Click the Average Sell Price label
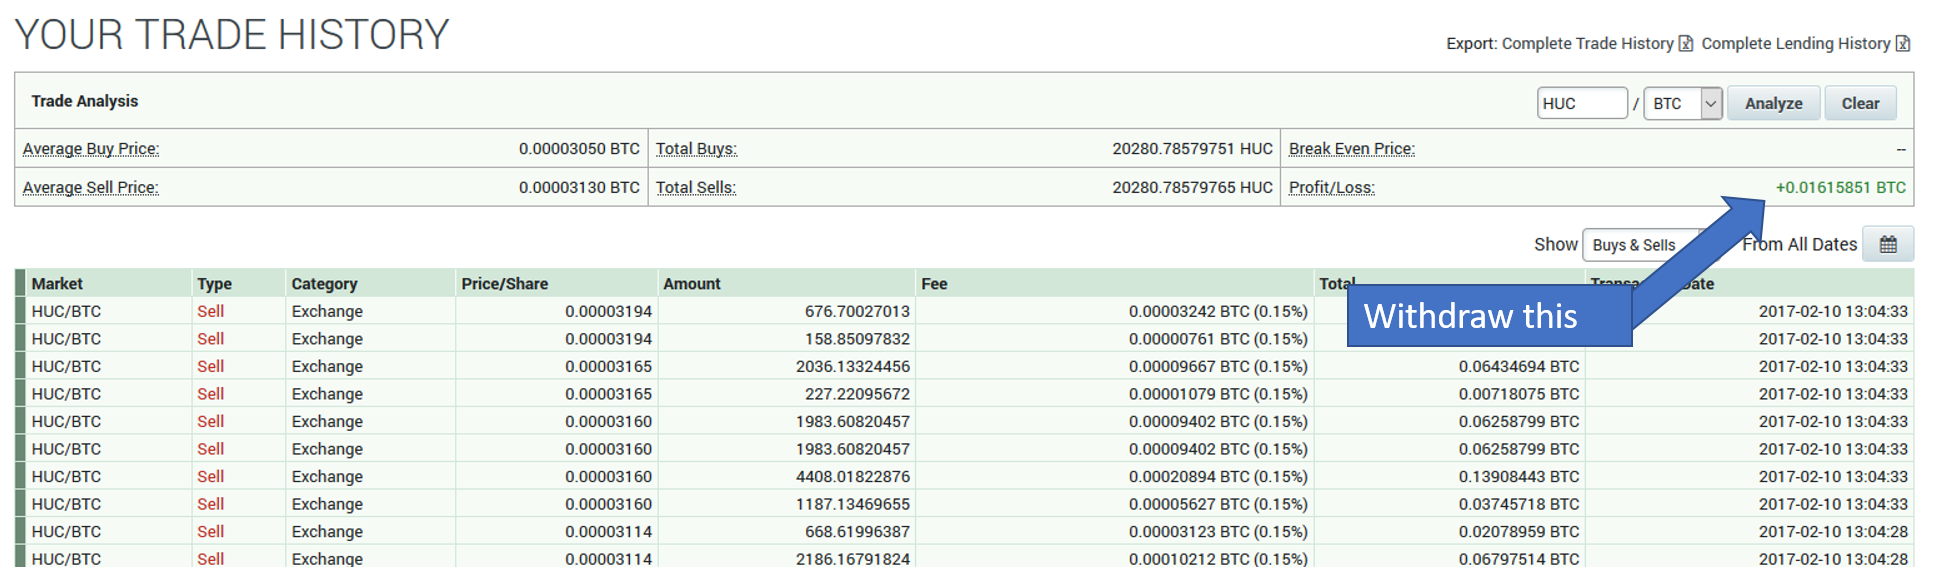 (91, 187)
